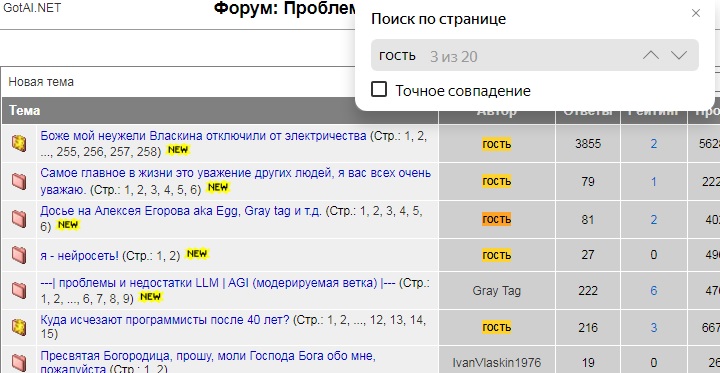Viewport: 720px width, 373px height.
Task: Open page 12 of Куда исчезают программисты topic
Action: [x=376, y=320]
